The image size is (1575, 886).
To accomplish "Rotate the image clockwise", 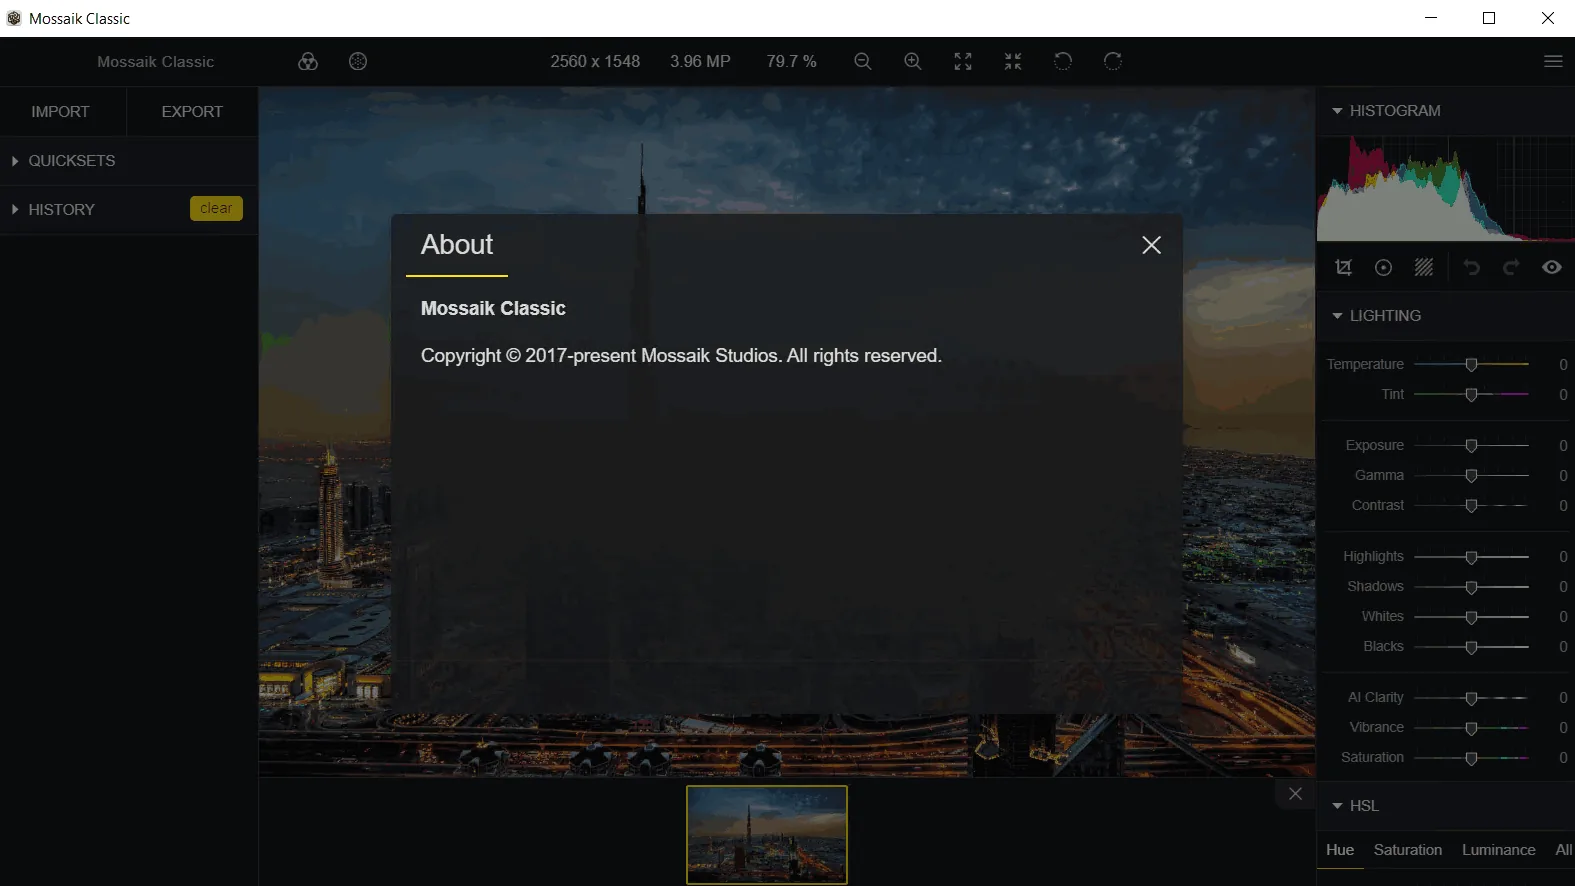I will (1113, 62).
